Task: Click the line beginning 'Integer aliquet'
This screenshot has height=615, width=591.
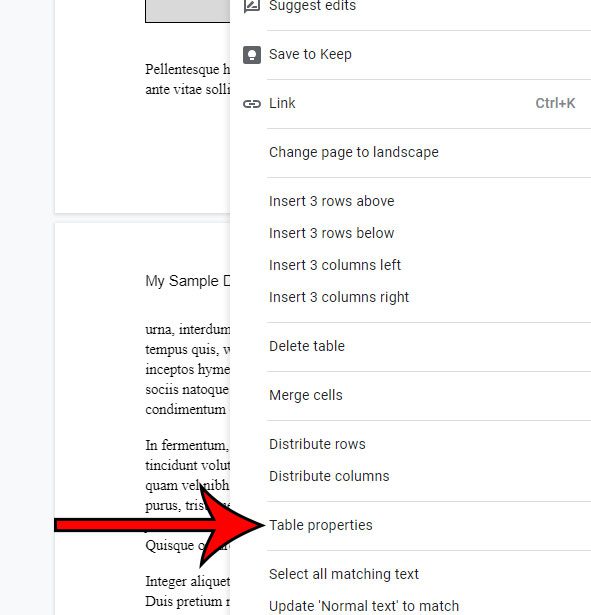Action: [x=187, y=581]
